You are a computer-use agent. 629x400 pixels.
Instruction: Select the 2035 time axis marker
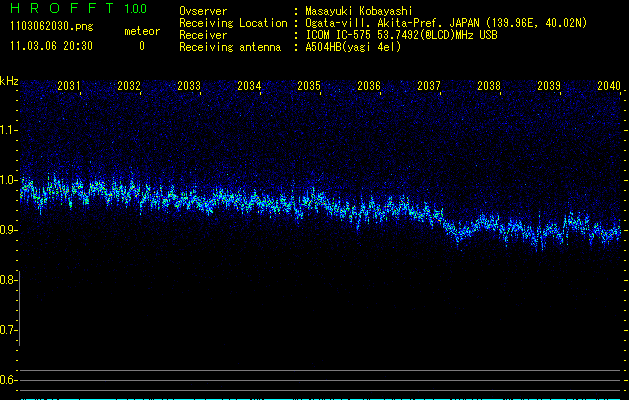click(x=309, y=87)
